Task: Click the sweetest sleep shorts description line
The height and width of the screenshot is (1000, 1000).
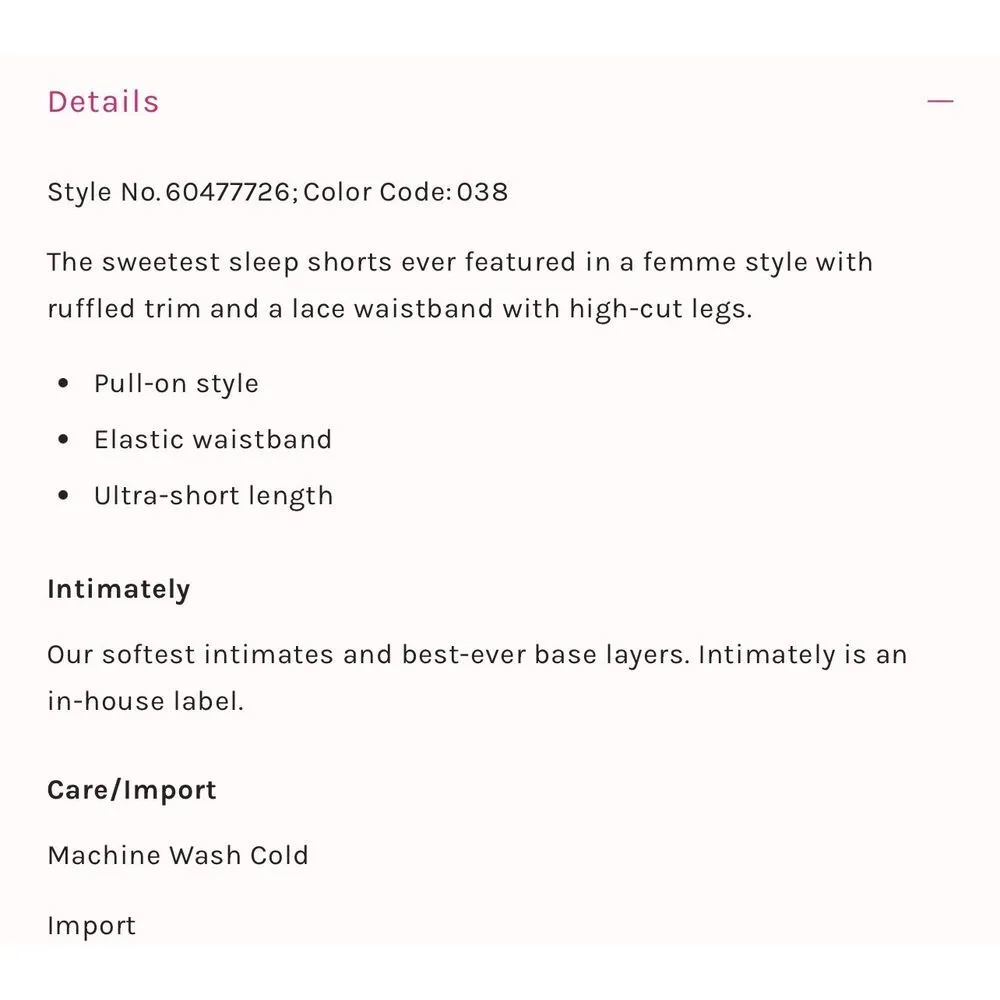Action: (460, 263)
